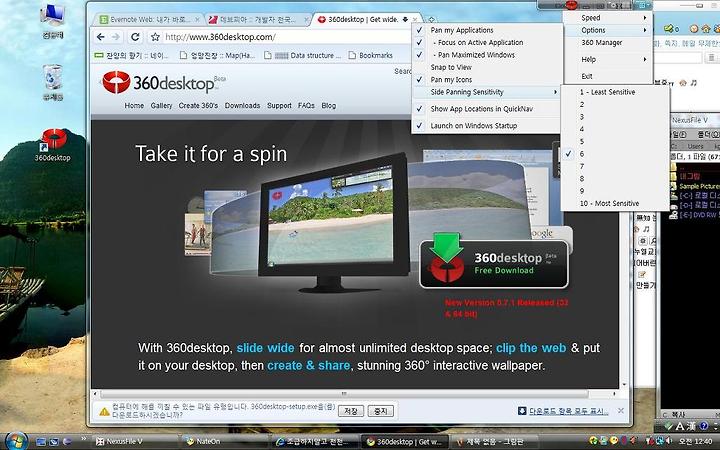Click the red 360desktop icon on QuickNav bar
Screen dimensions: 720x450
571,5
